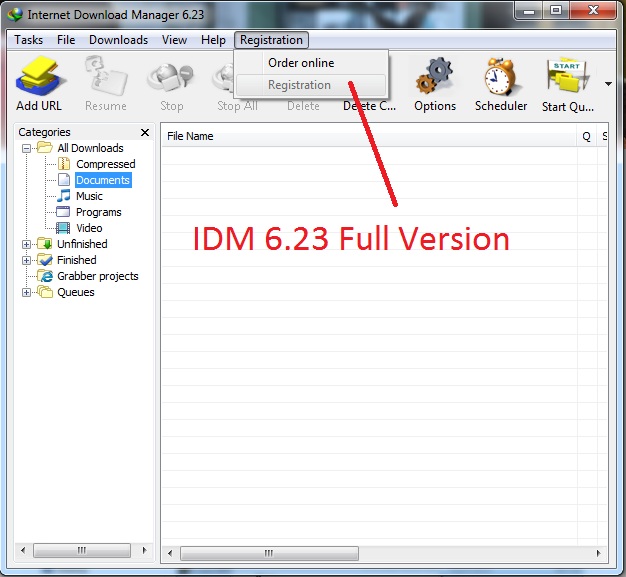The image size is (626, 577).
Task: Select the Finished category label
Action: click(x=77, y=260)
